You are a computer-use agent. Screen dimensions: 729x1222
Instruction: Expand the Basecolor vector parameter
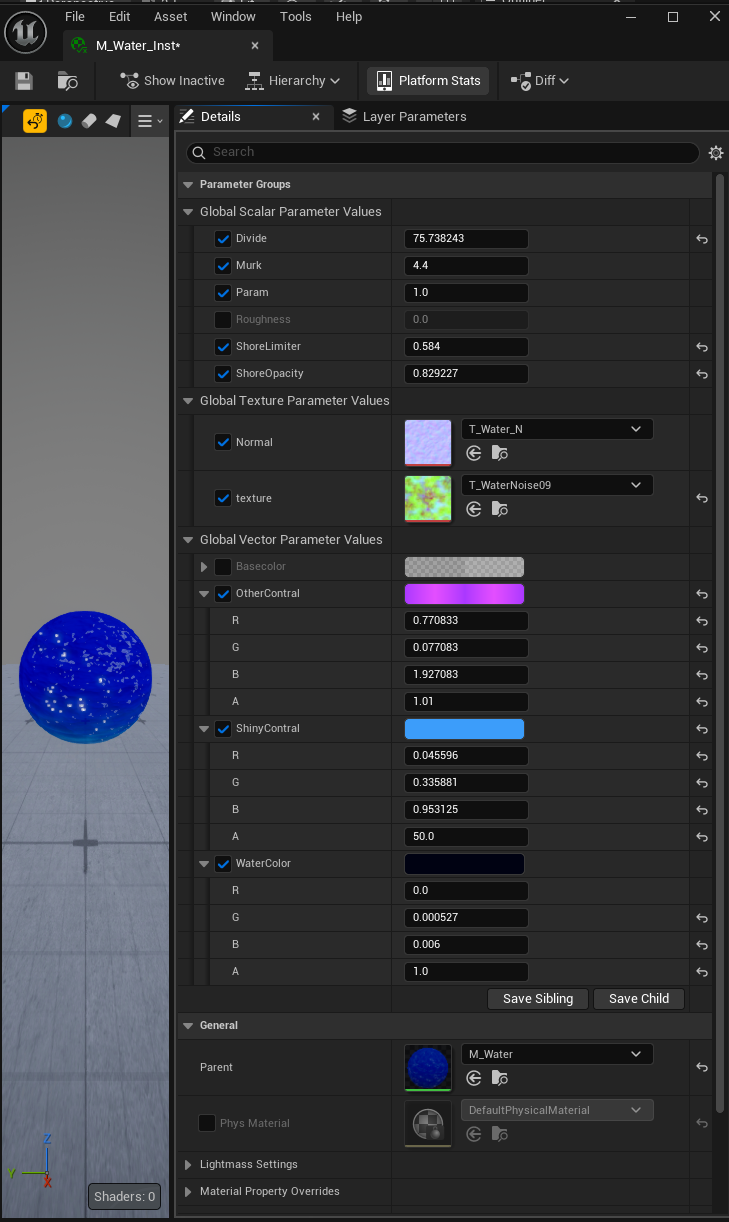coord(204,567)
